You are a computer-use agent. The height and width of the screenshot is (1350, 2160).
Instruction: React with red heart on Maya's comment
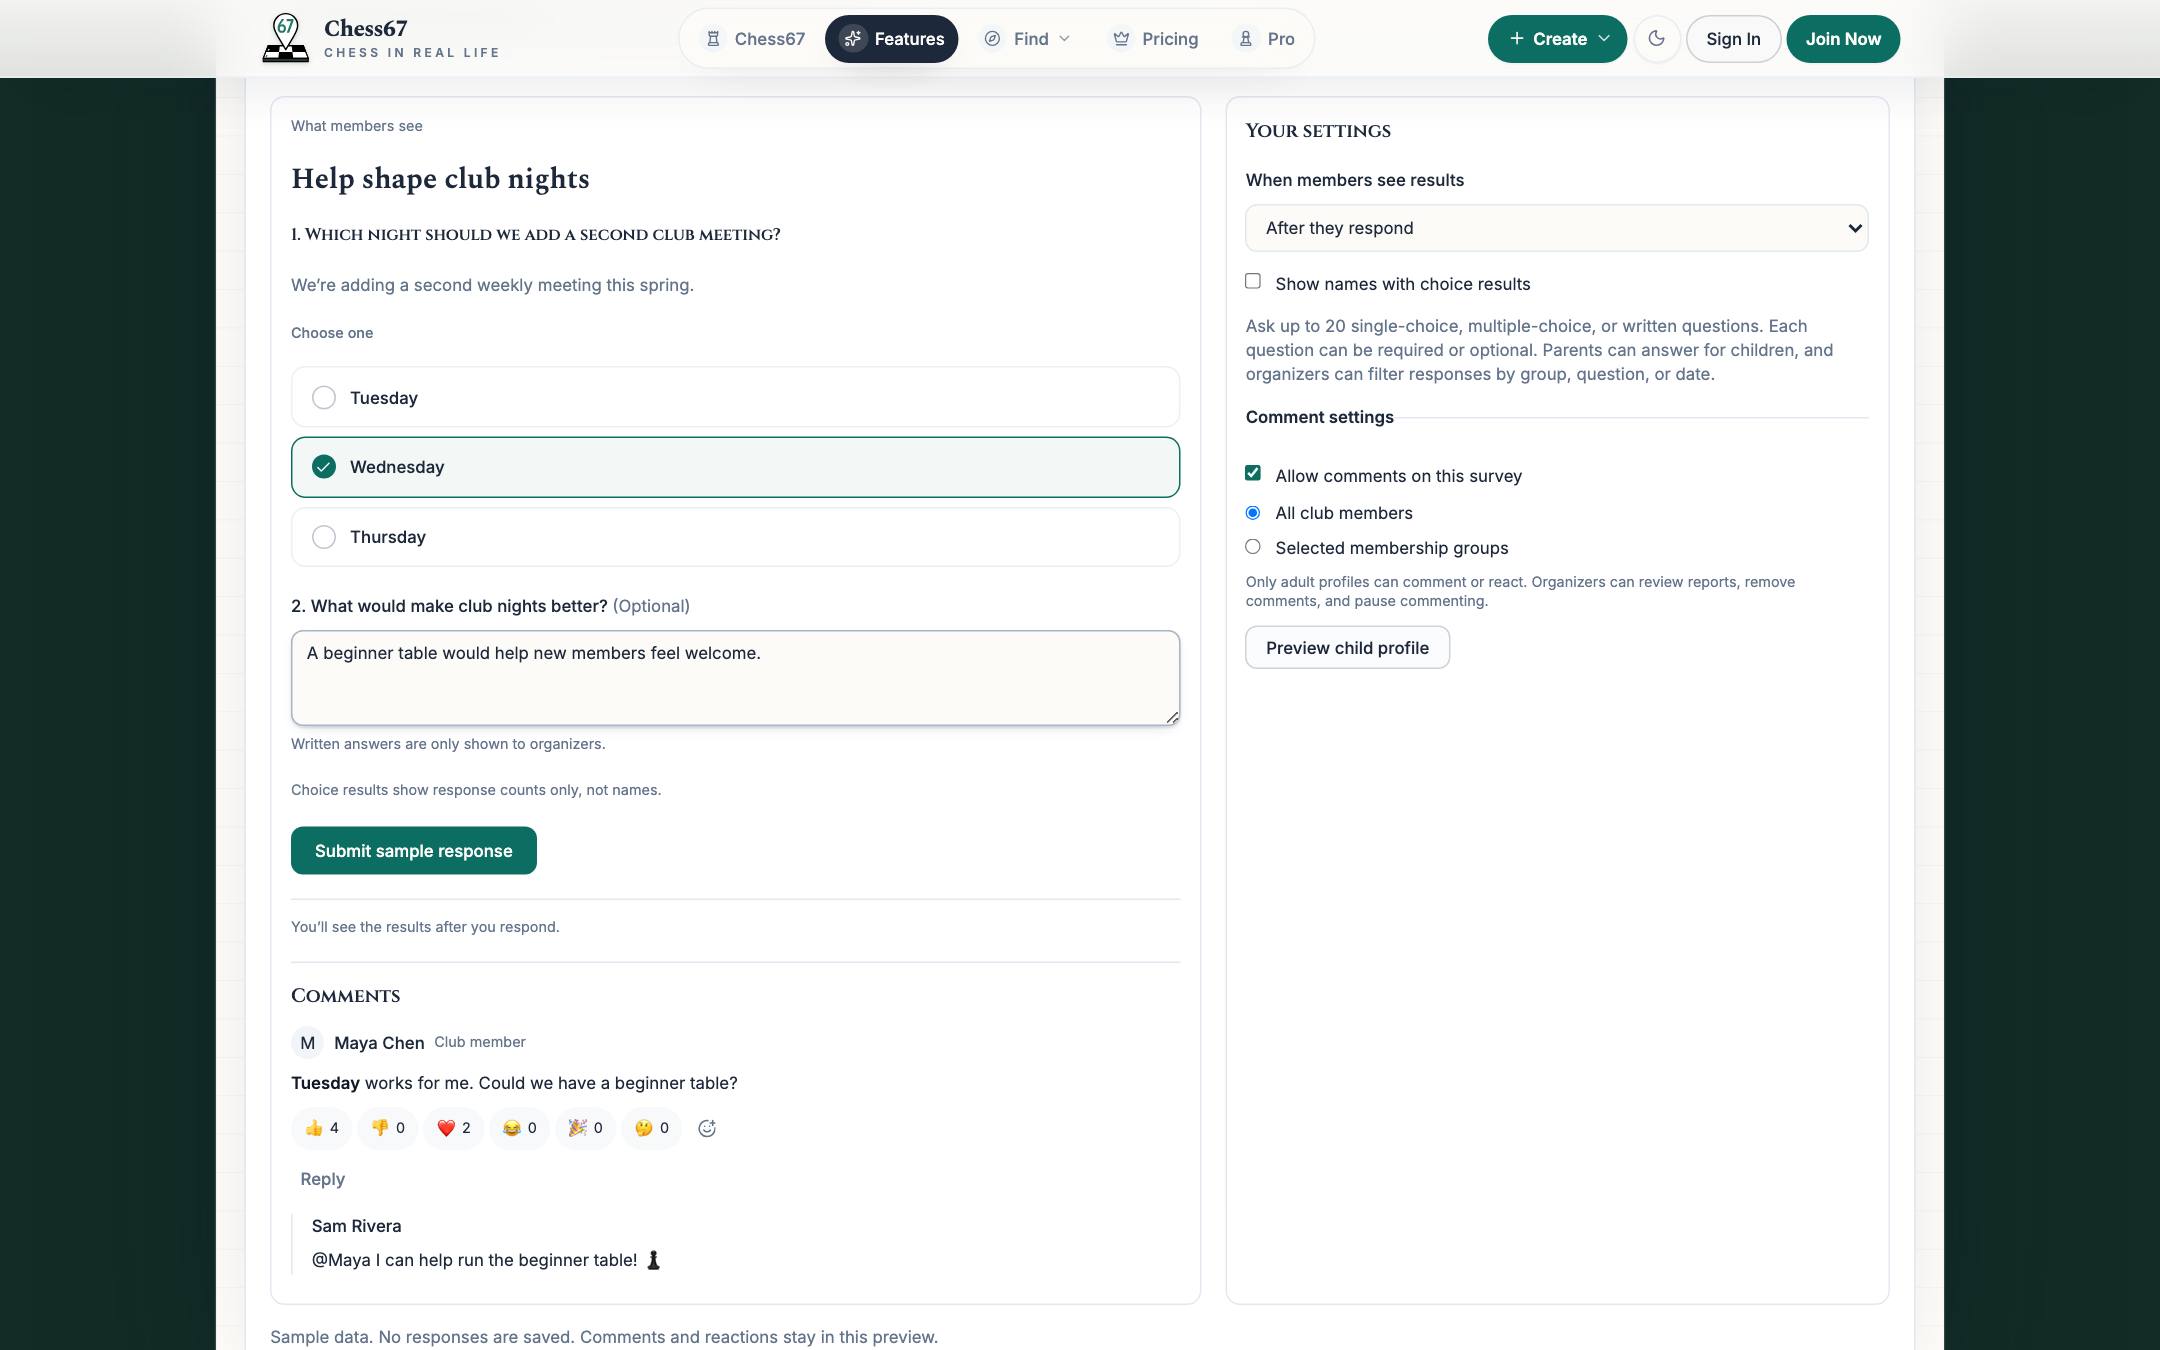pyautogui.click(x=454, y=1128)
